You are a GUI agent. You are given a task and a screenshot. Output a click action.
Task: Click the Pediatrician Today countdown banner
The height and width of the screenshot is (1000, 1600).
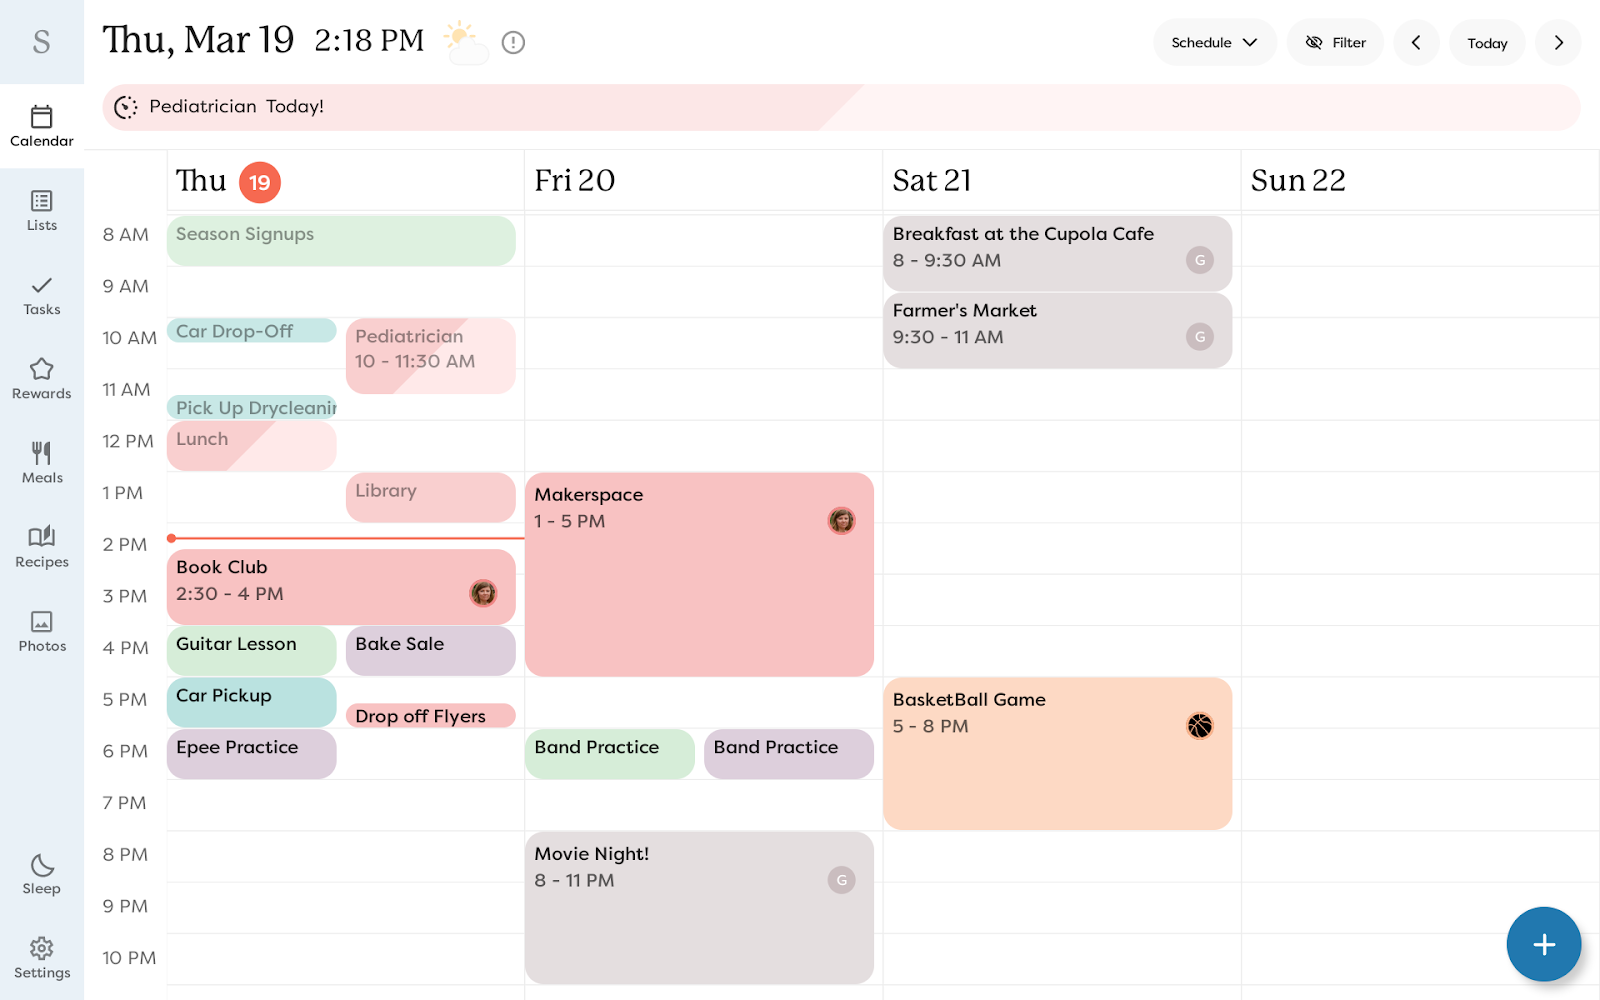tap(840, 107)
